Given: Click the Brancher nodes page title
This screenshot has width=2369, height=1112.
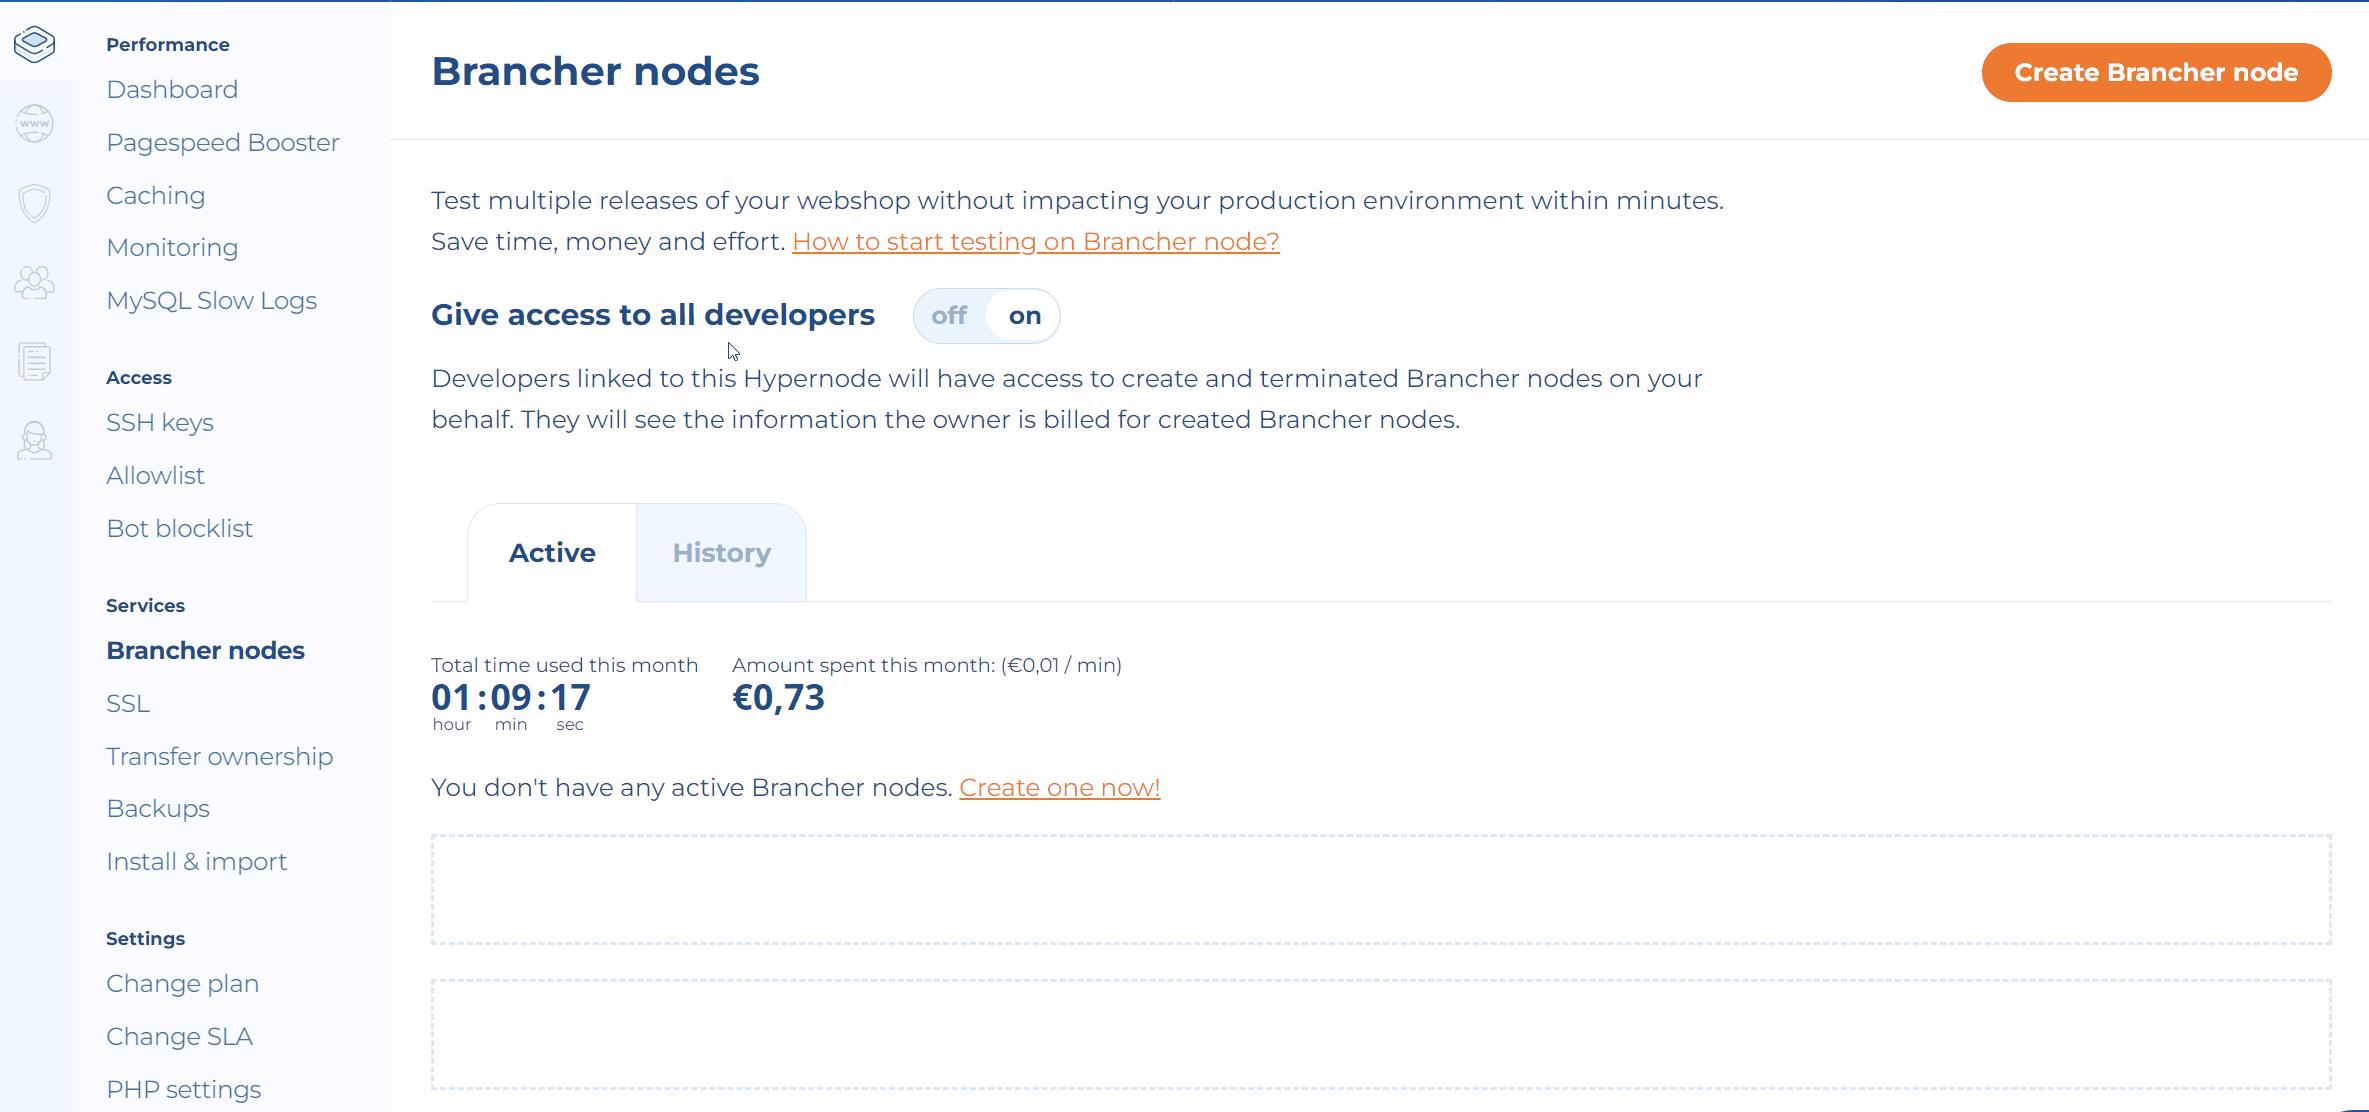Looking at the screenshot, I should click(x=596, y=72).
